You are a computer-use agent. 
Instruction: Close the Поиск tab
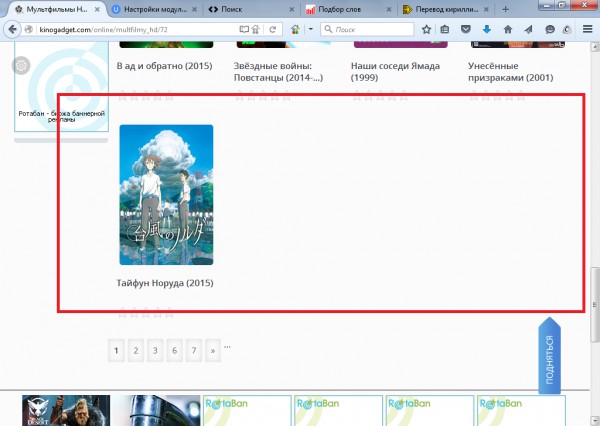click(292, 10)
